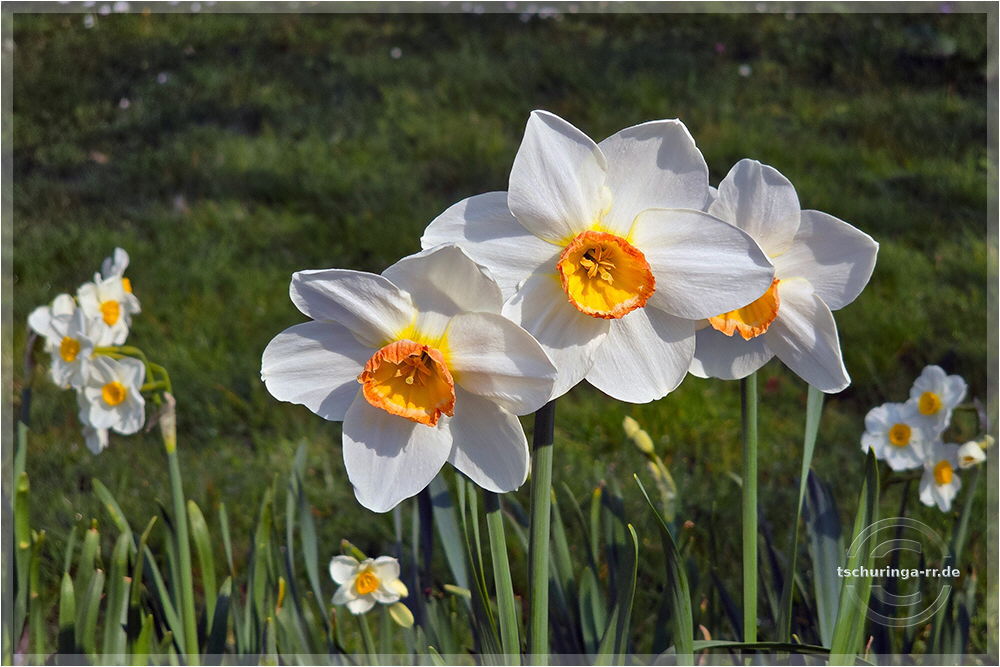Viewport: 1000px width, 667px height.
Task: Click the top petal of the center daffodil
Action: (555, 177)
